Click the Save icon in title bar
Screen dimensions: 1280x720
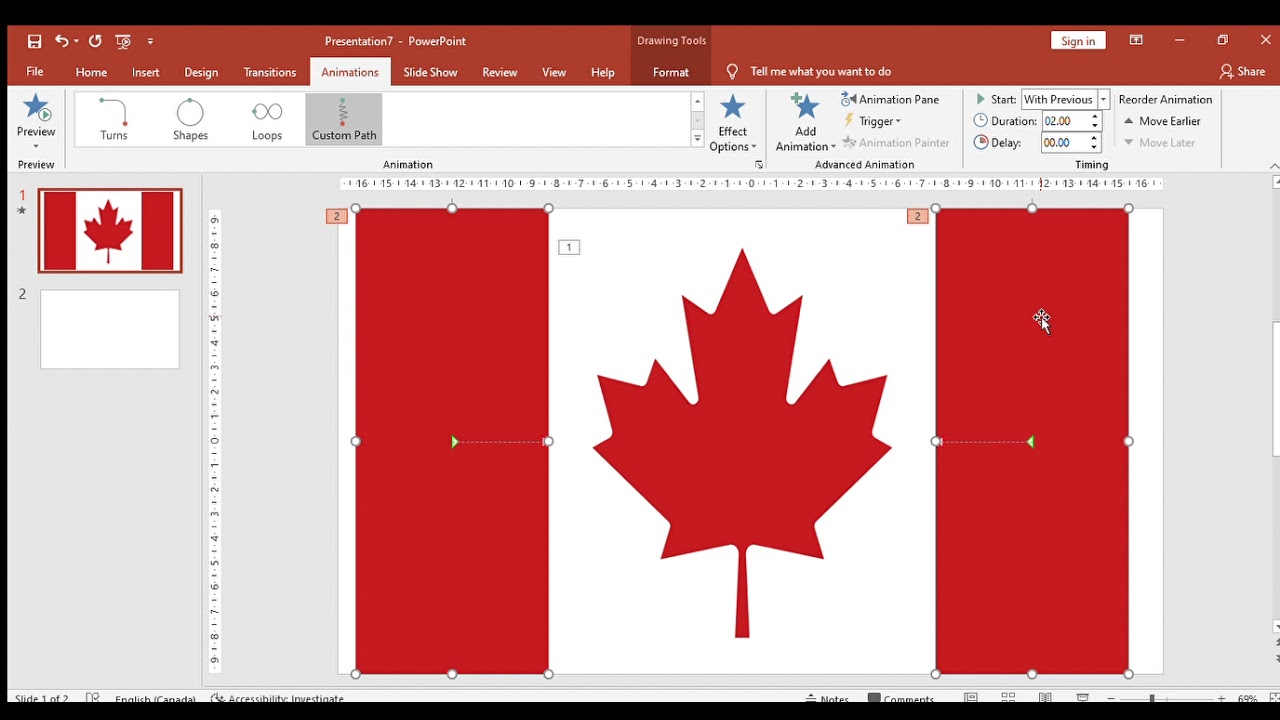(x=35, y=41)
